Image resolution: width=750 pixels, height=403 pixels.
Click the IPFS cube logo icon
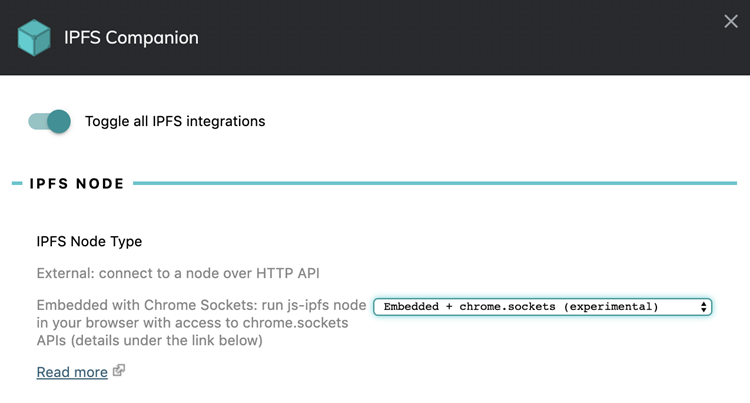click(x=34, y=38)
